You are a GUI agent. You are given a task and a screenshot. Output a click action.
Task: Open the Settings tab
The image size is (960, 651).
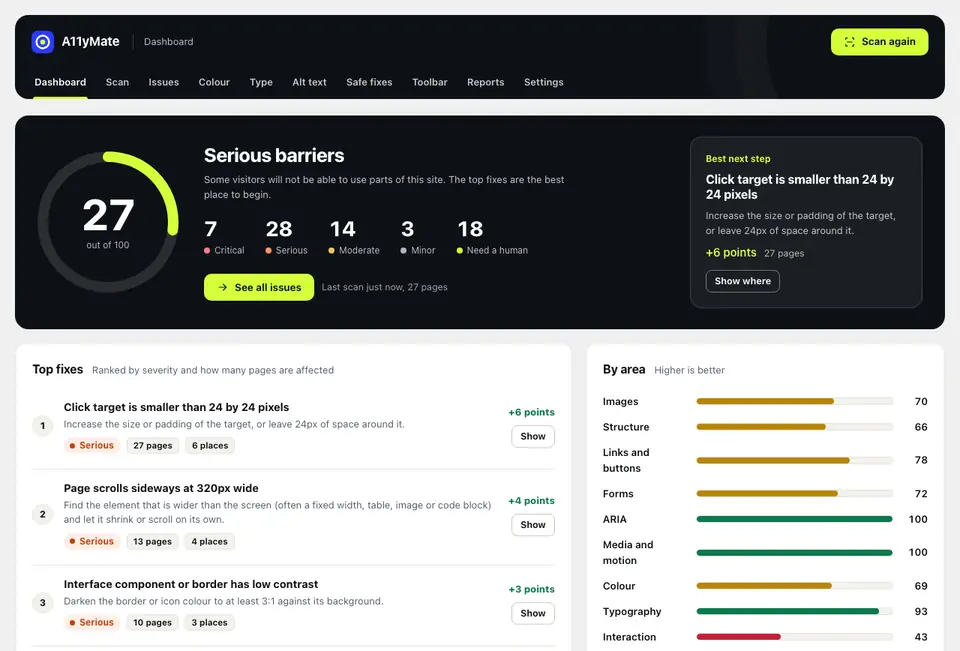(x=544, y=82)
